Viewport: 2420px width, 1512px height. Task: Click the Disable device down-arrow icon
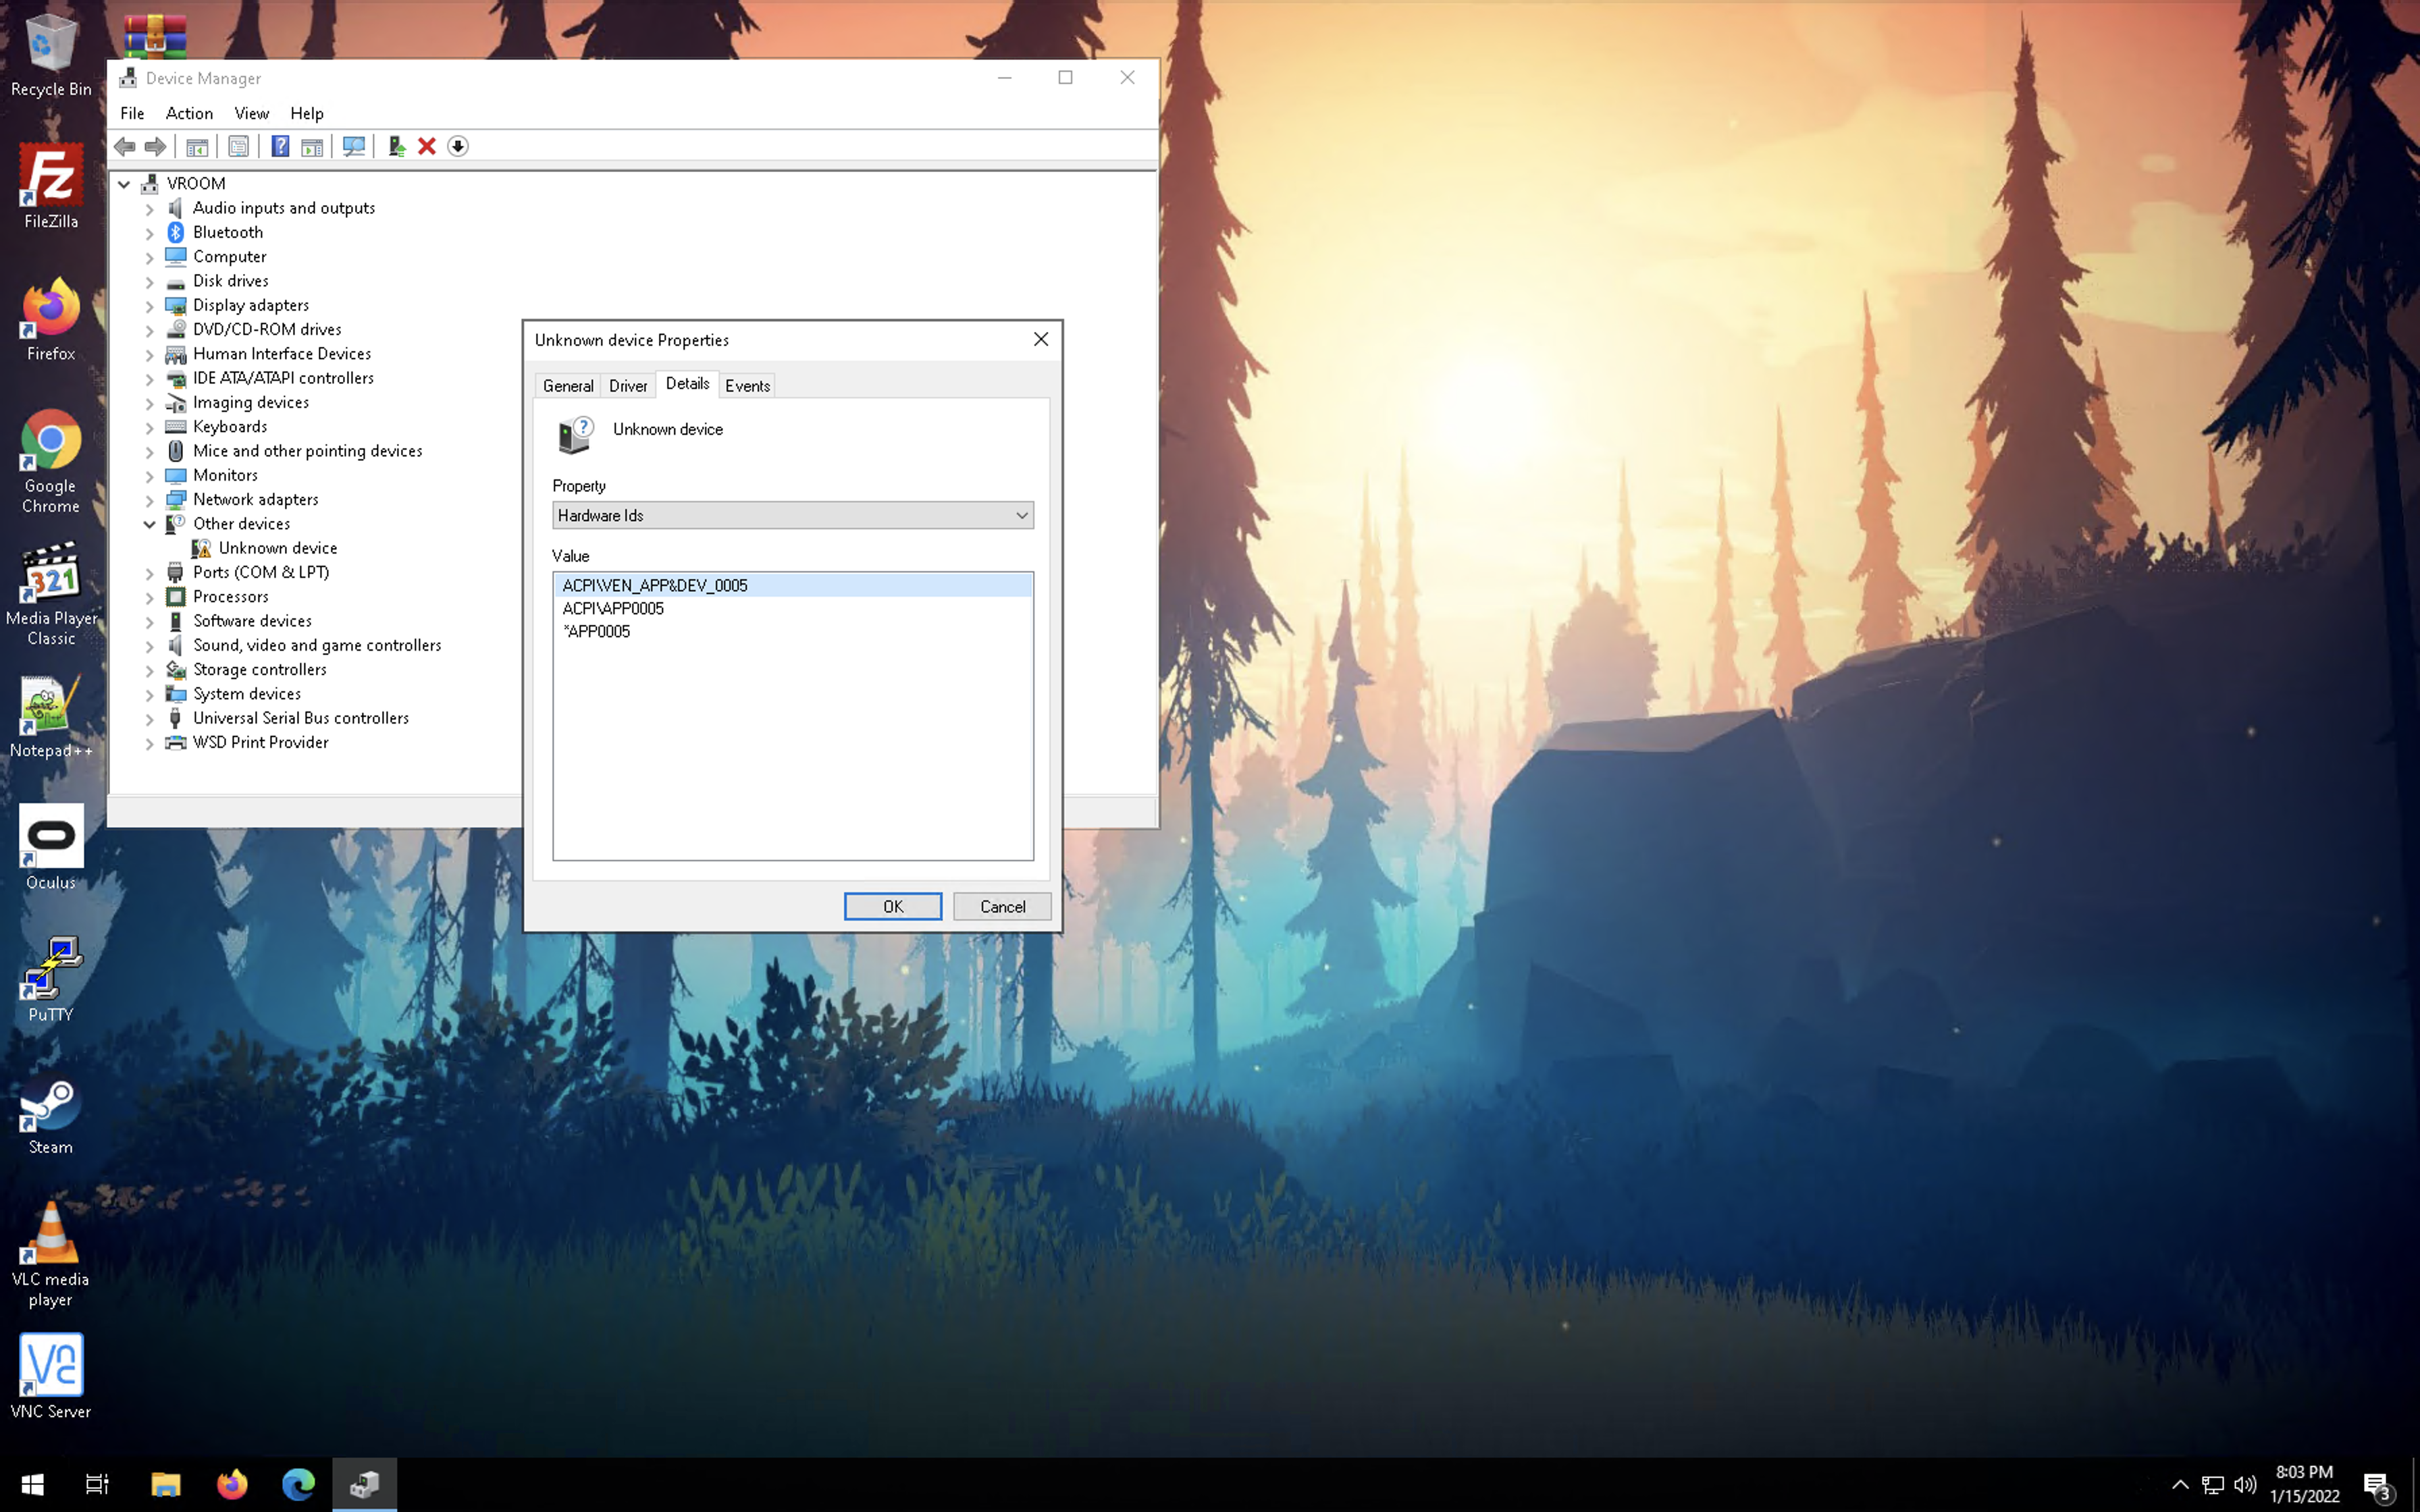458,146
